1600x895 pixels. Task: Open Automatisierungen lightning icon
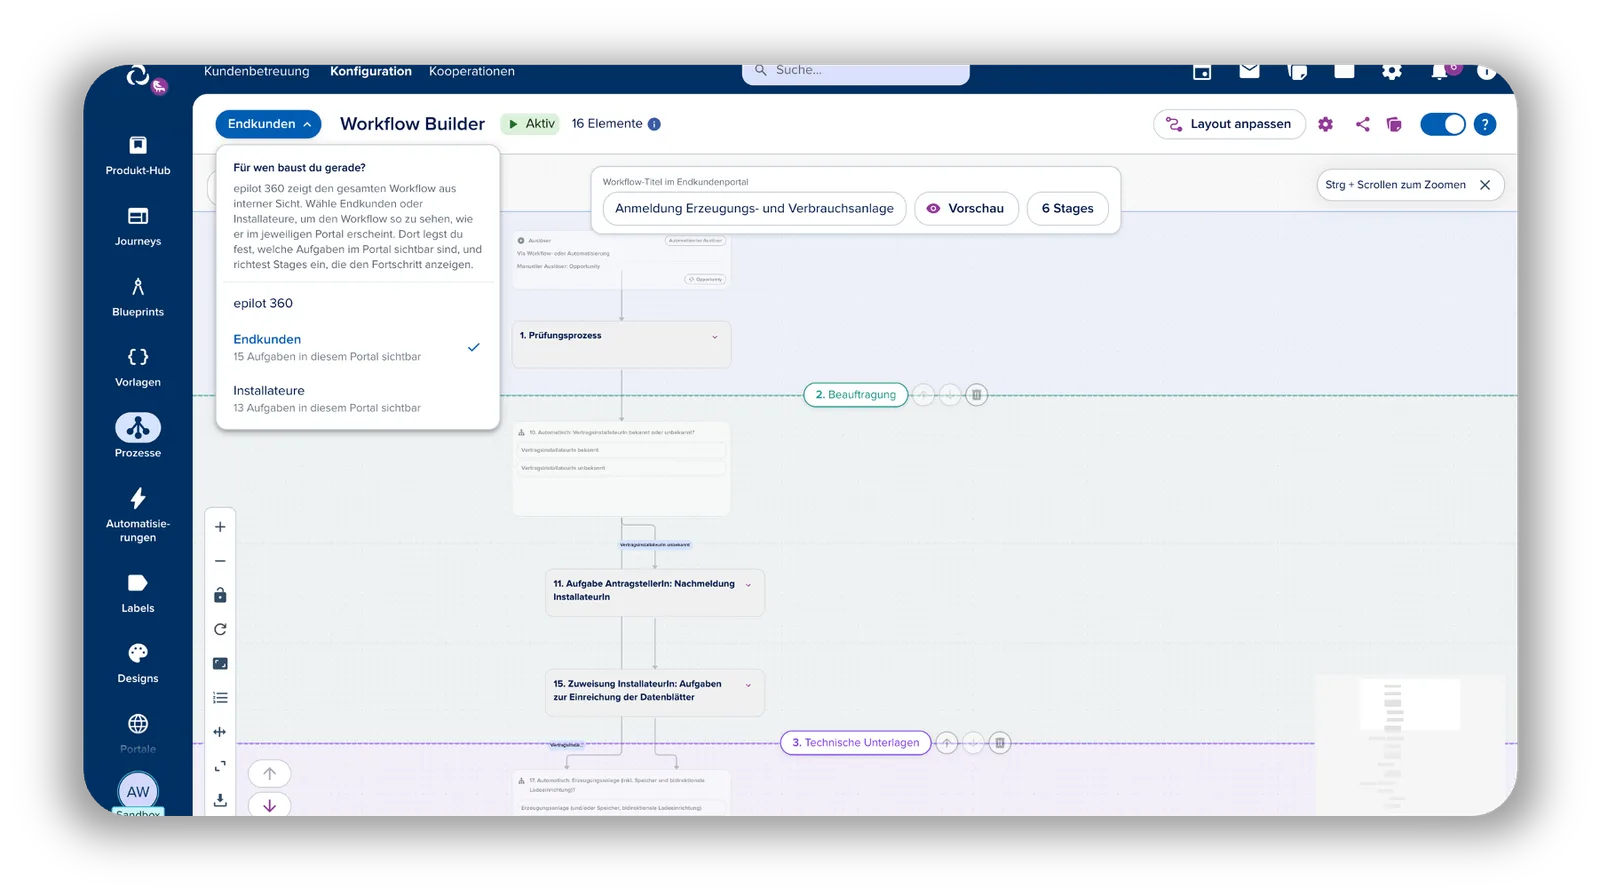(x=138, y=498)
